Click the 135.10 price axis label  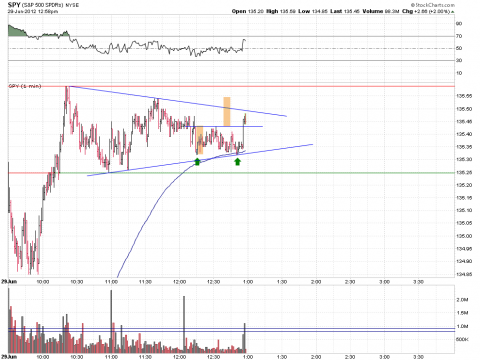[x=464, y=210]
